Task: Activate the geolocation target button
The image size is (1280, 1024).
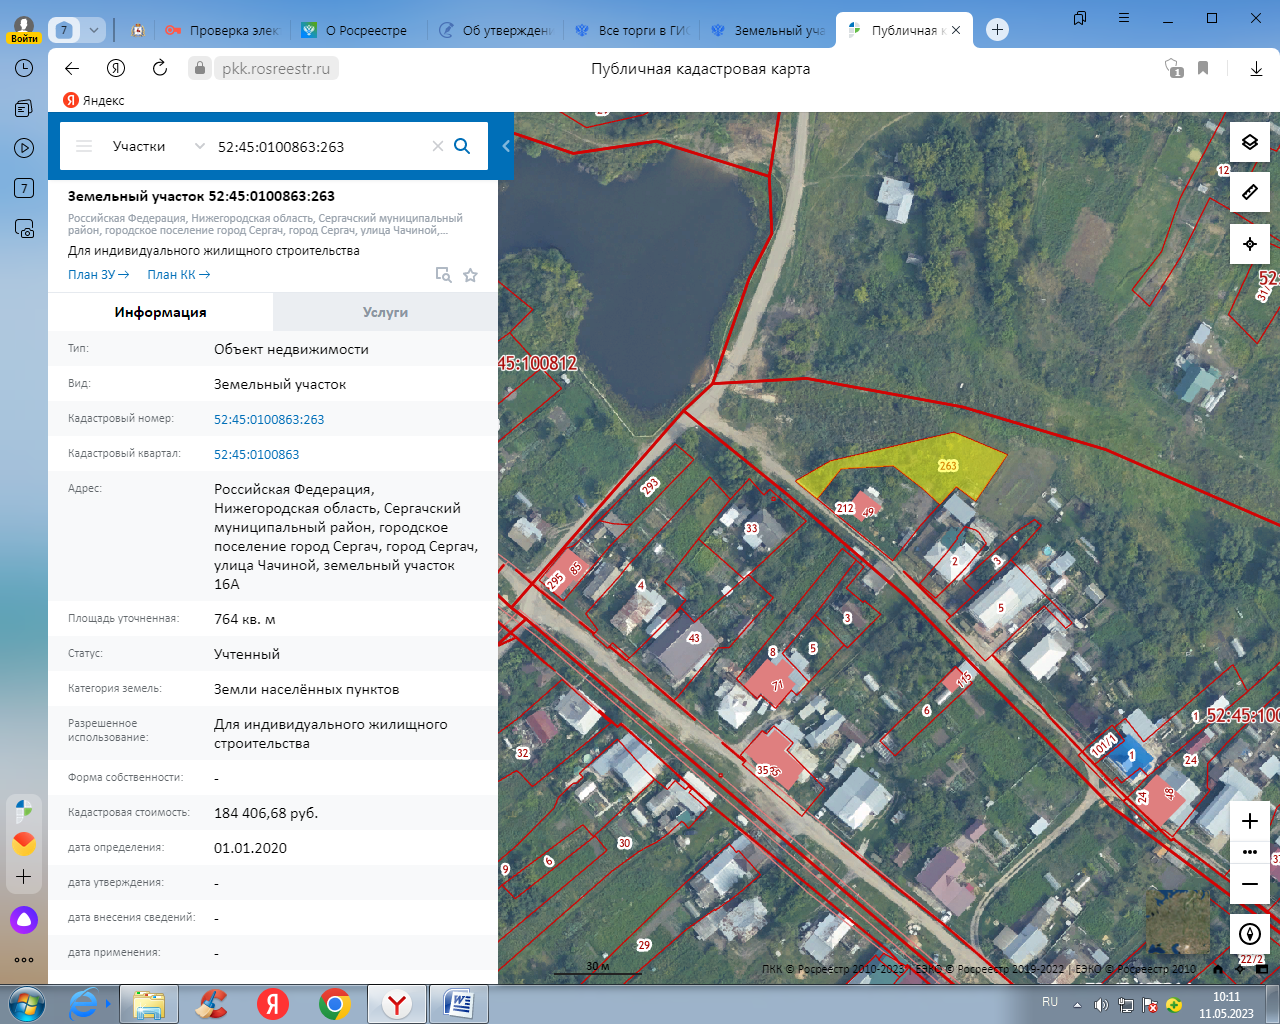Action: click(1249, 244)
